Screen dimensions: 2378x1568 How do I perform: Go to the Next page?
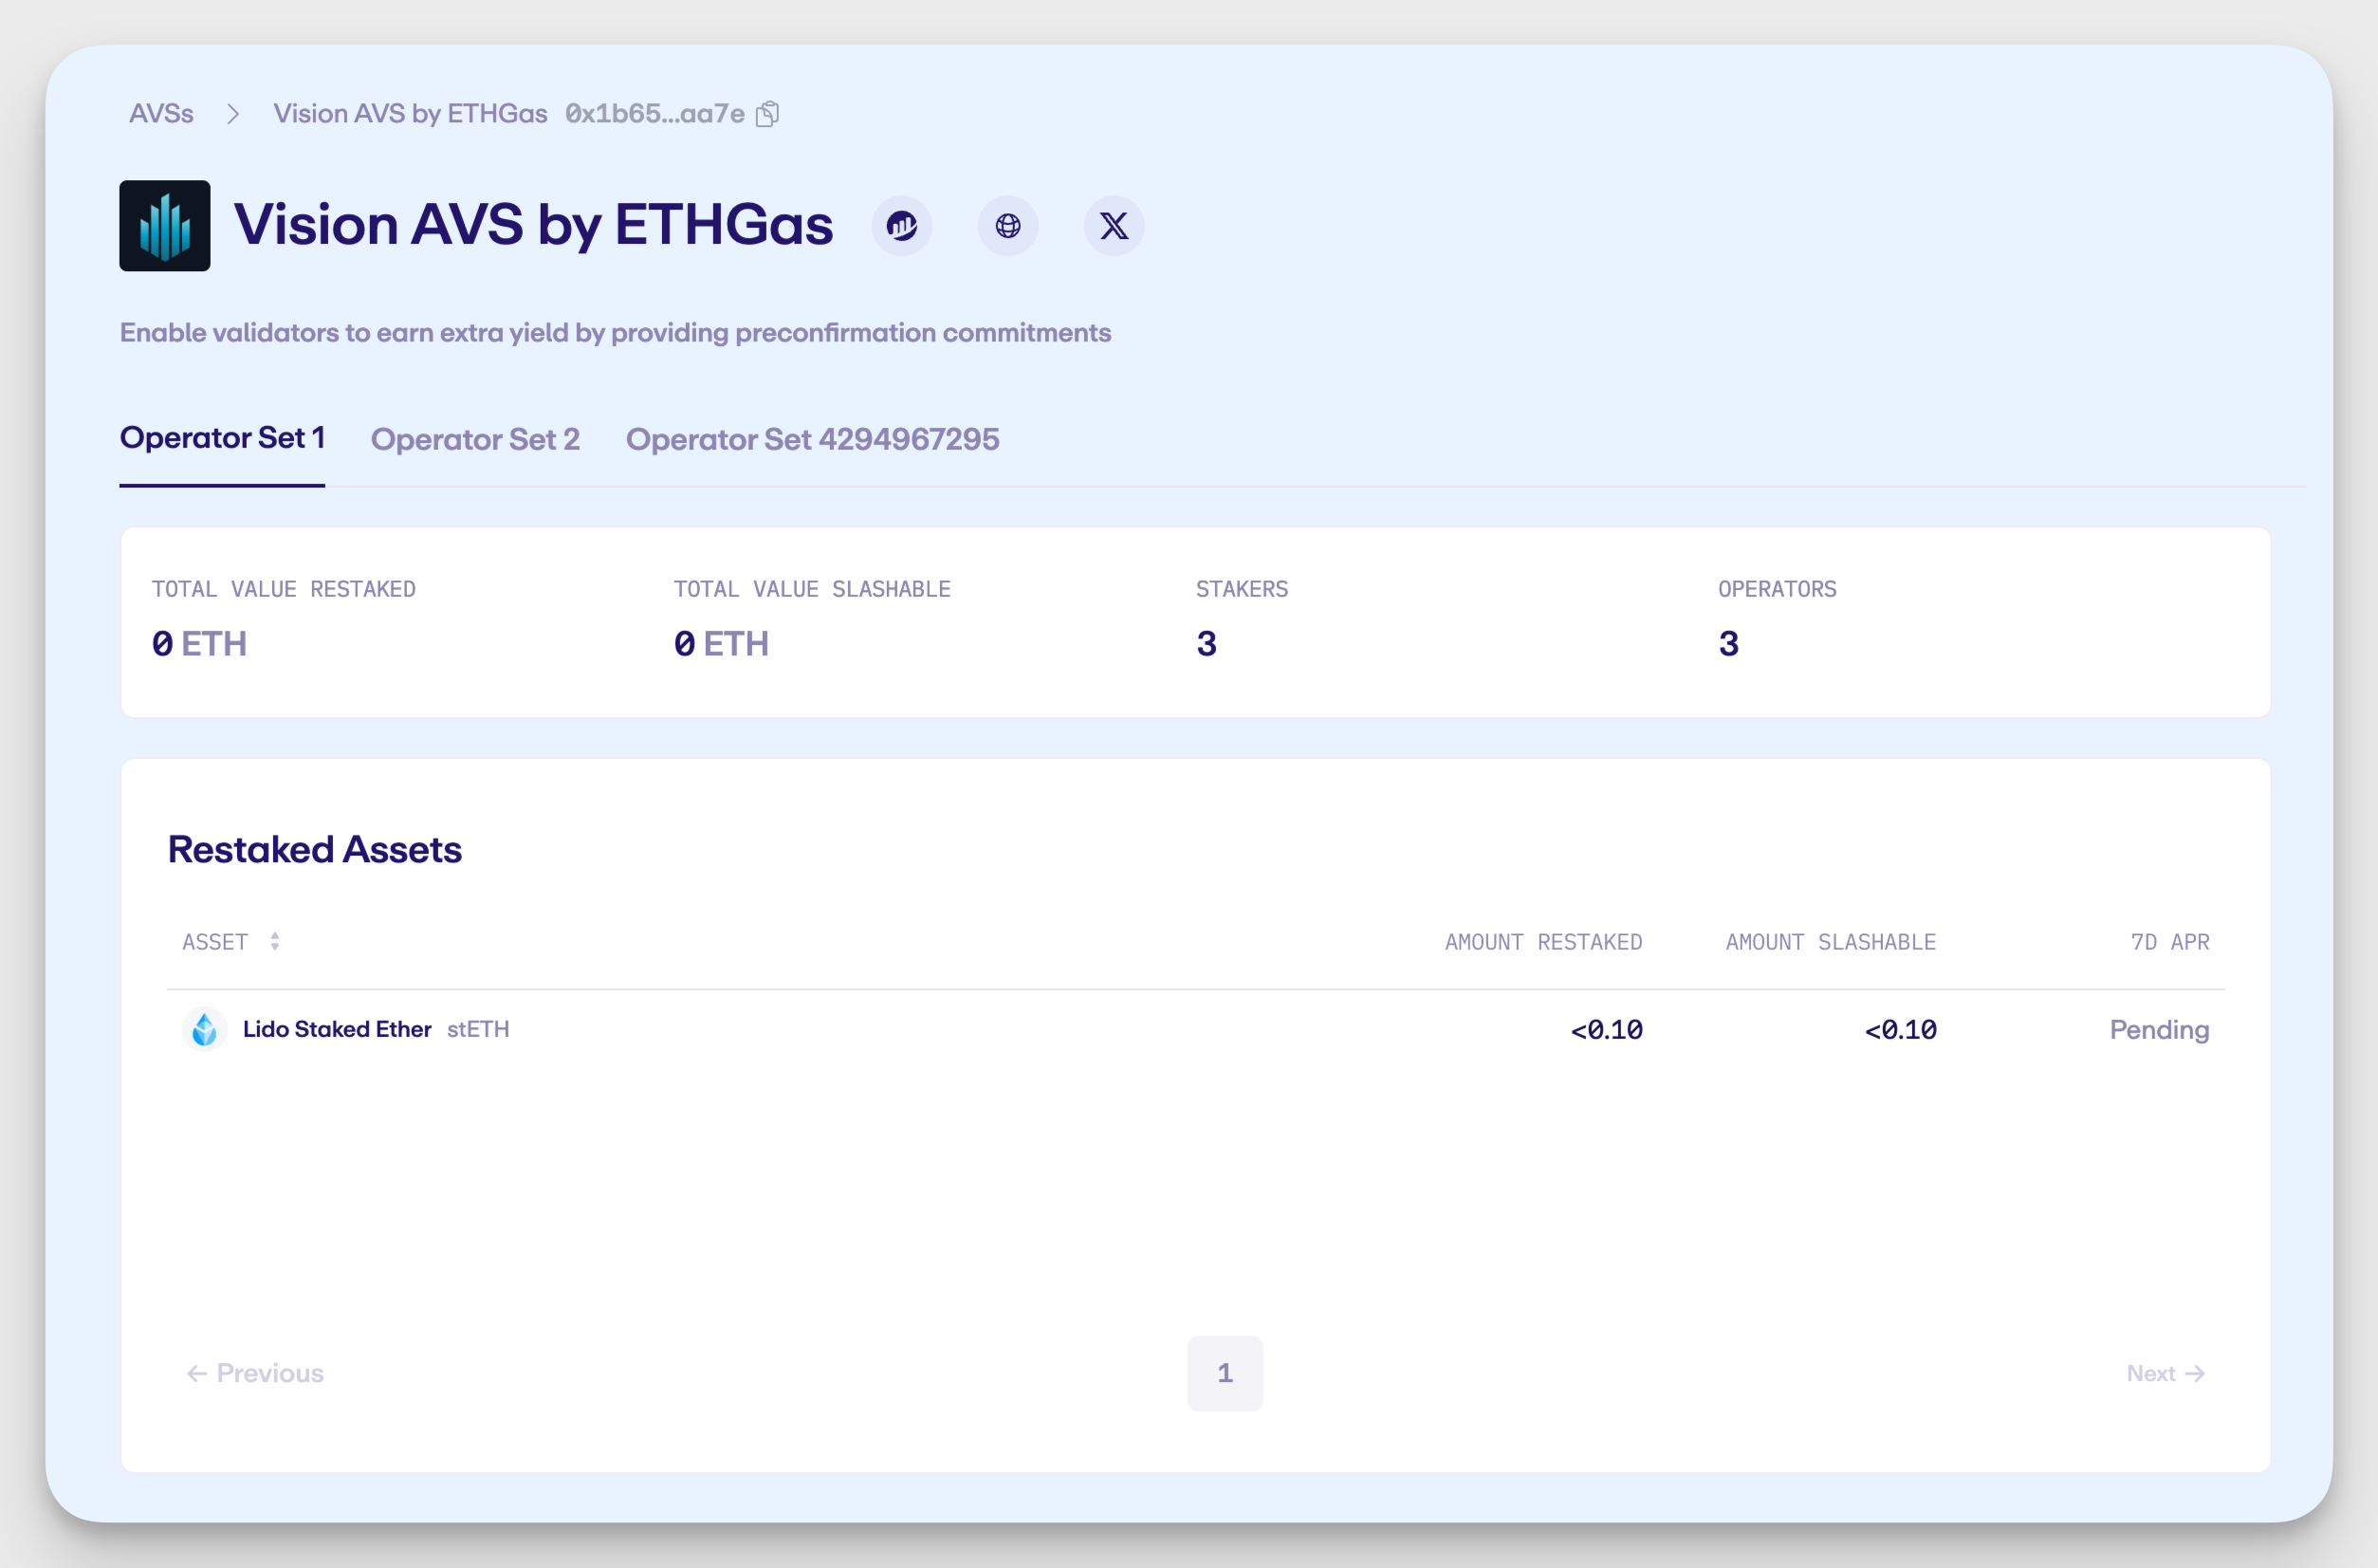(x=2166, y=1373)
